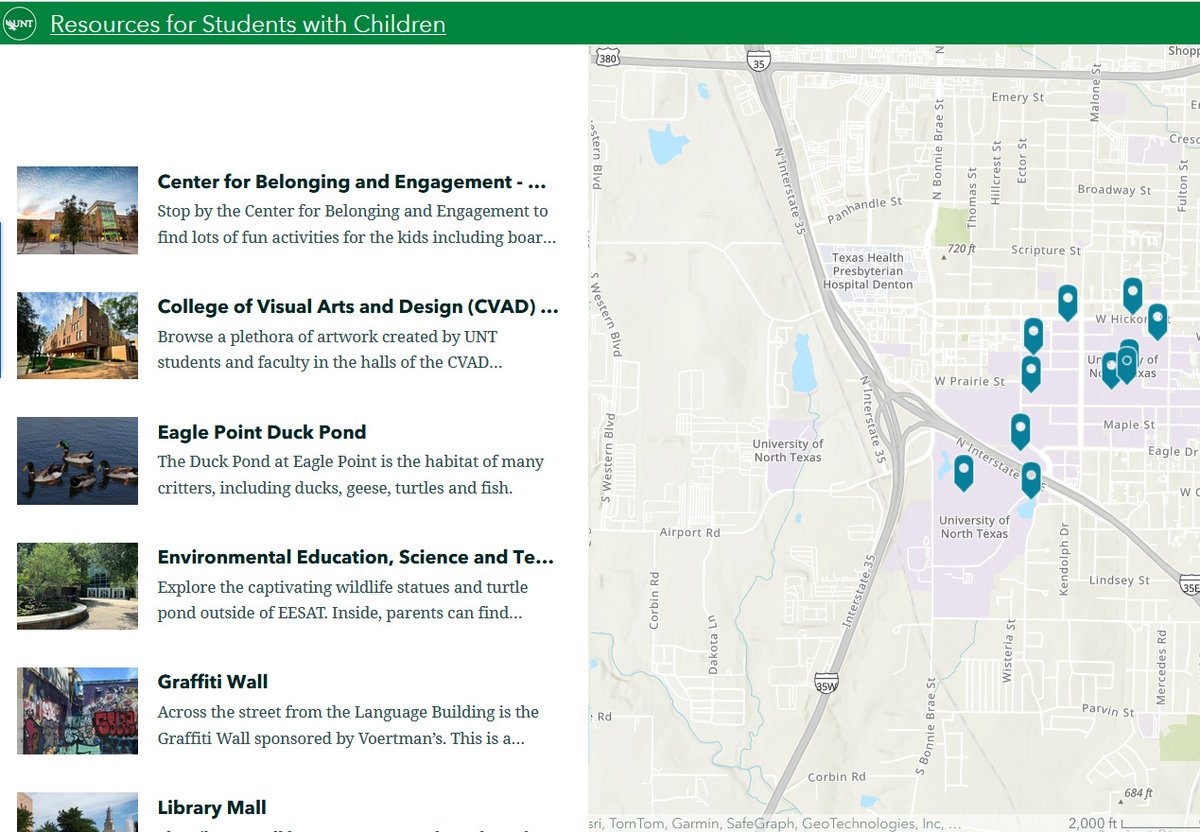Select the Library Mall title
1200x832 pixels.
click(212, 807)
